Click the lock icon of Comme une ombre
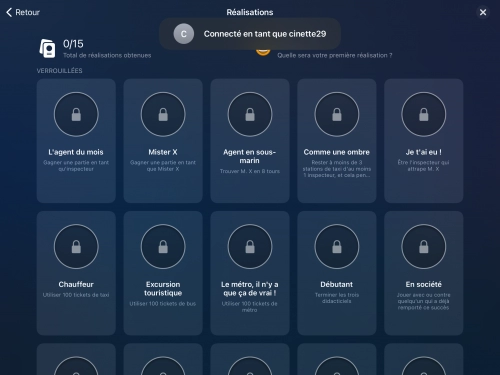Viewport: 500px width, 375px height. (337, 114)
